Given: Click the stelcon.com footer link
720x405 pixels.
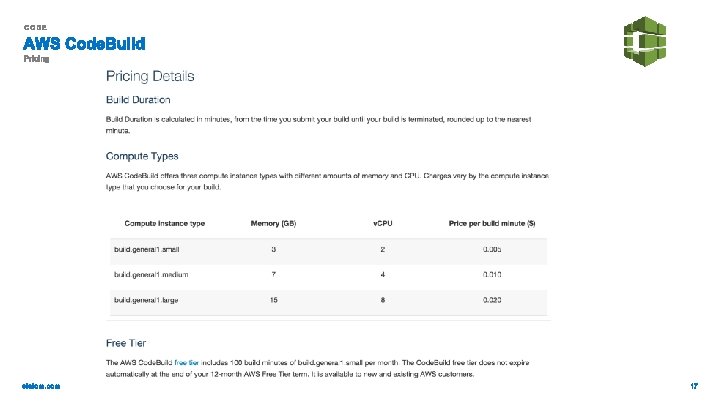Looking at the screenshot, I should coord(41,386).
